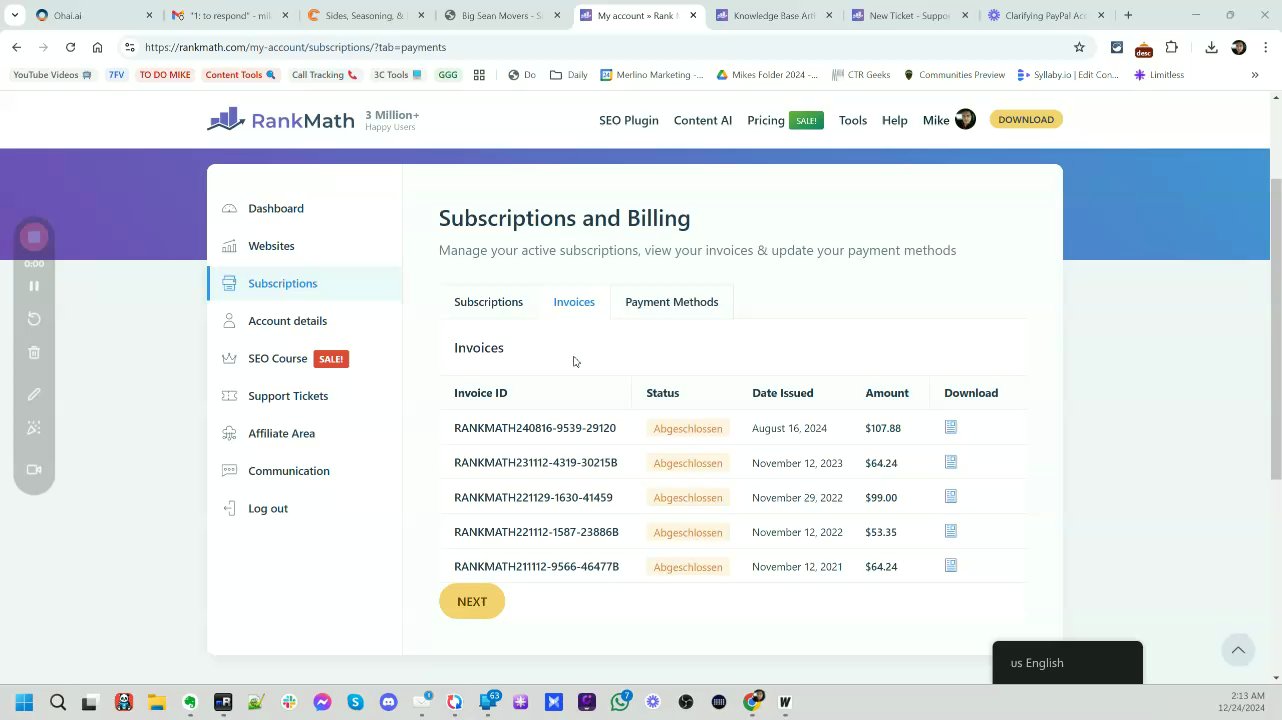Select the recorder pen drawing tool
Image resolution: width=1282 pixels, height=720 pixels.
(34, 394)
